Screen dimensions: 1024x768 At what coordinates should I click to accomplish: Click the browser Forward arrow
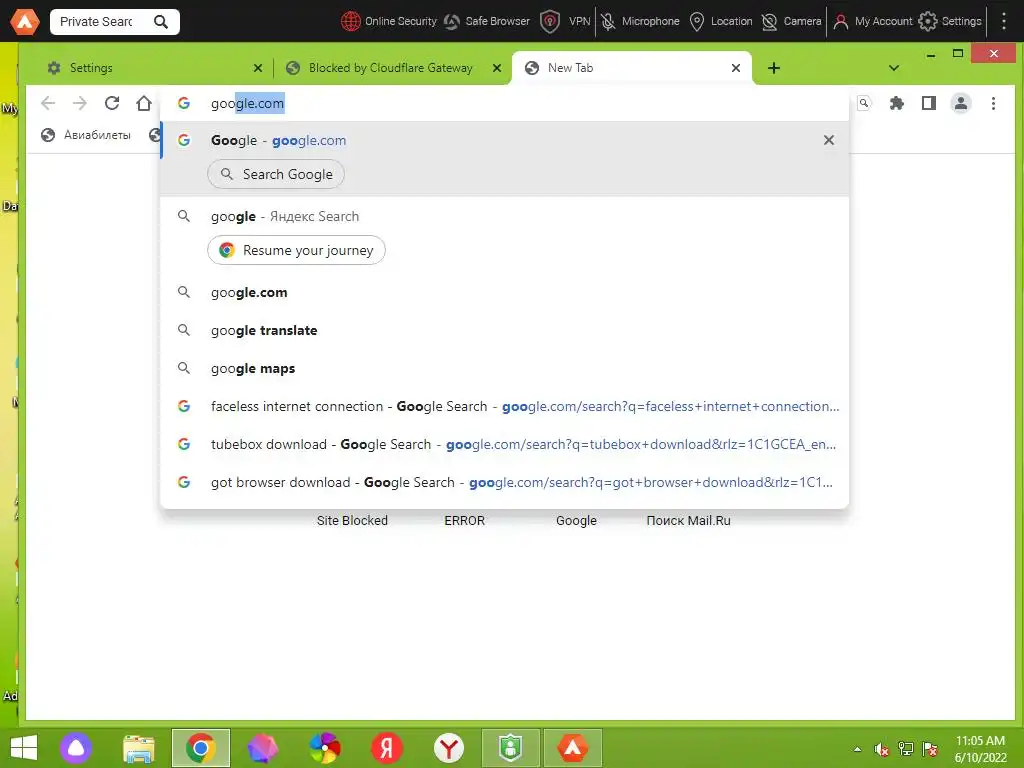(x=80, y=103)
